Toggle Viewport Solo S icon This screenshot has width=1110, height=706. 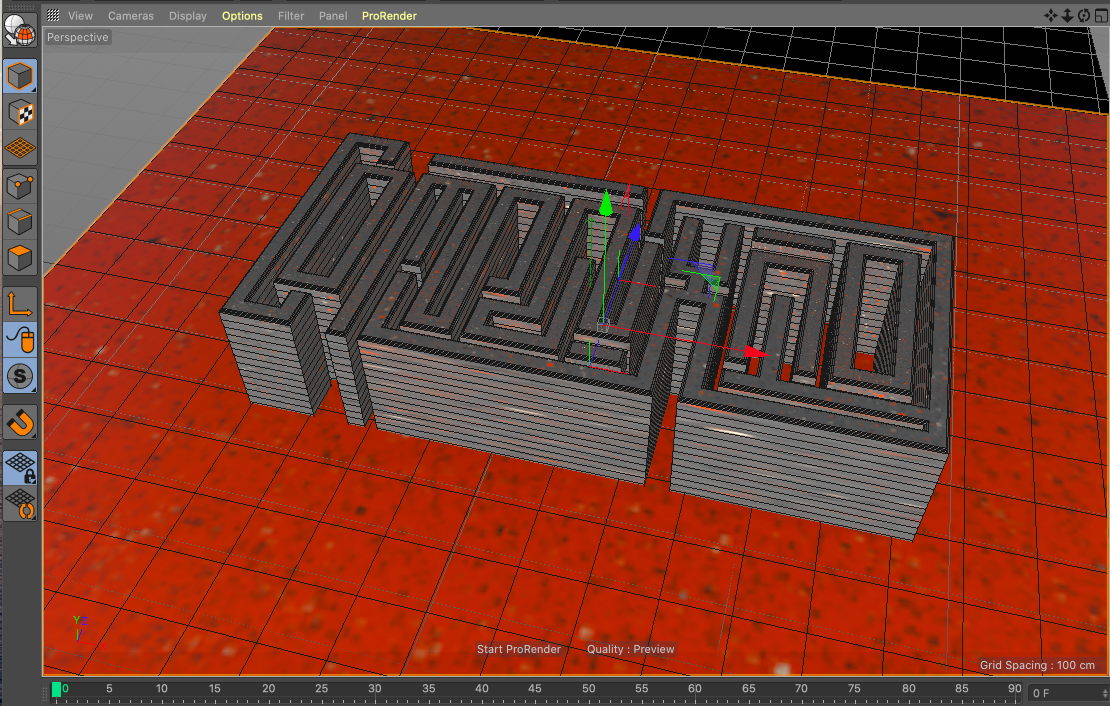point(20,377)
